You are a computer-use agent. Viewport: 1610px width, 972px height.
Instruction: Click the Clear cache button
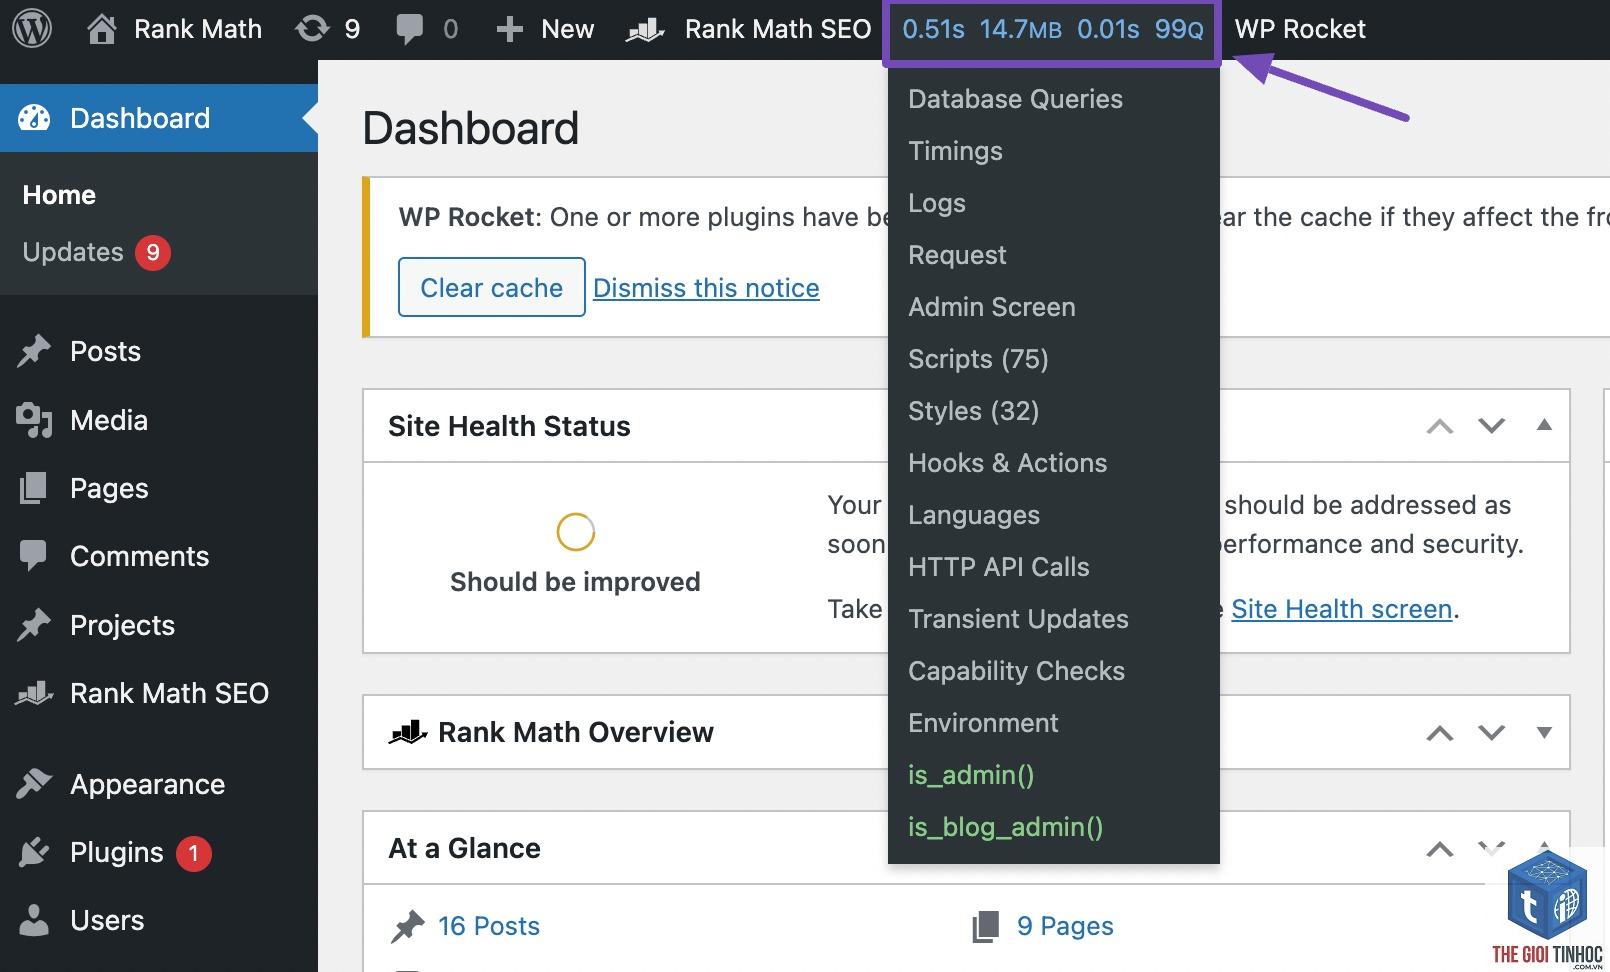[x=491, y=287]
